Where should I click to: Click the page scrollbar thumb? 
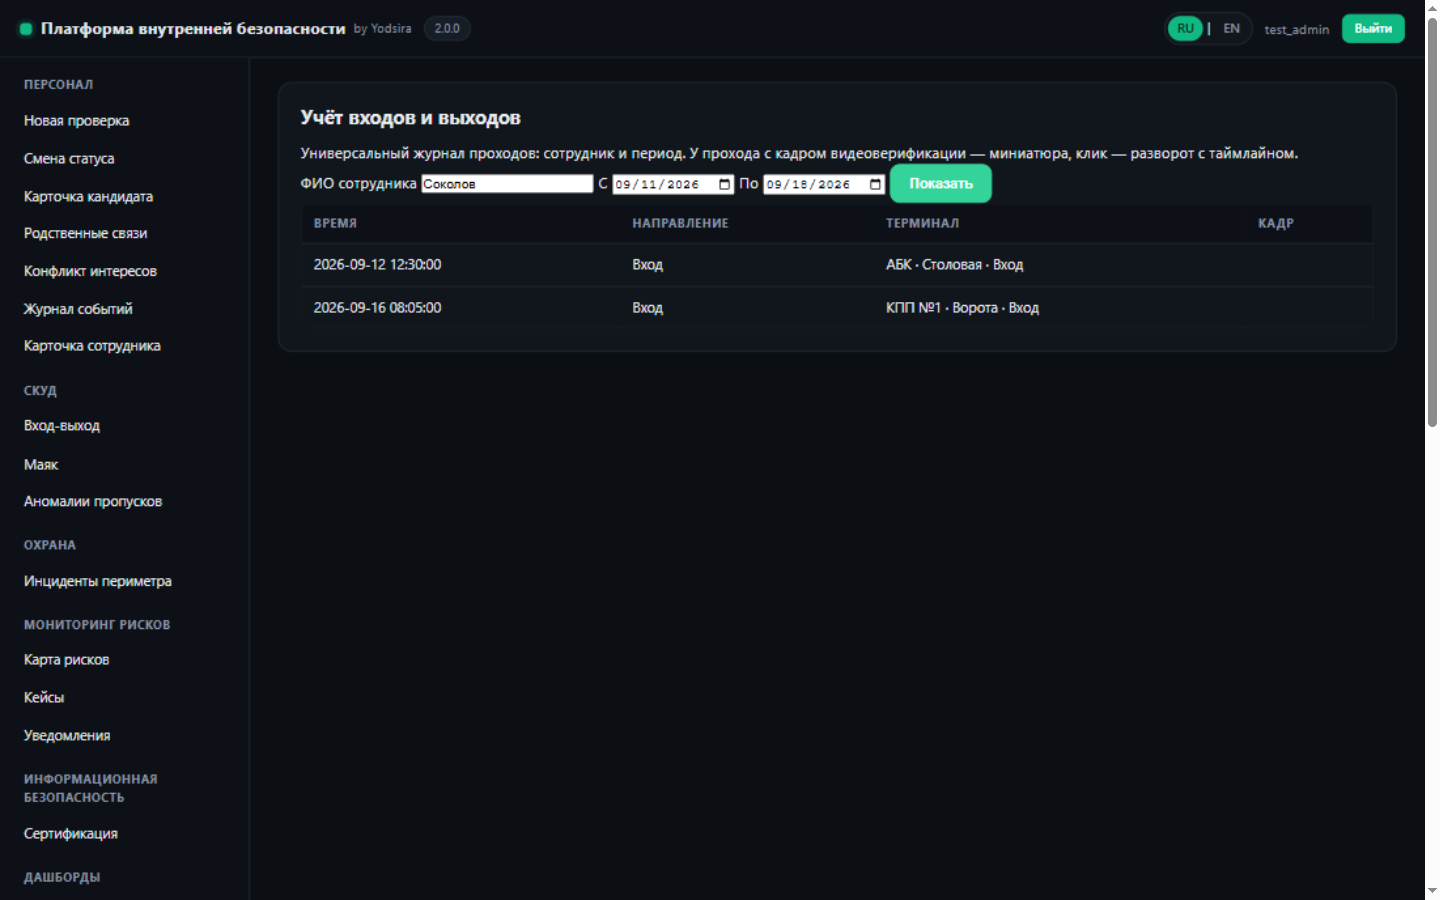(x=1432, y=223)
